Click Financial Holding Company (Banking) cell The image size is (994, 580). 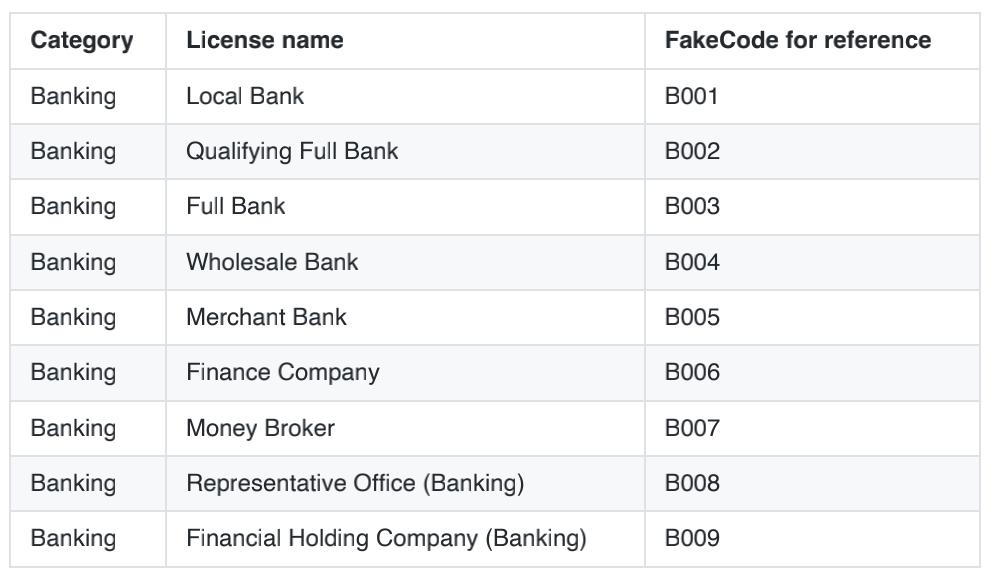pos(386,539)
